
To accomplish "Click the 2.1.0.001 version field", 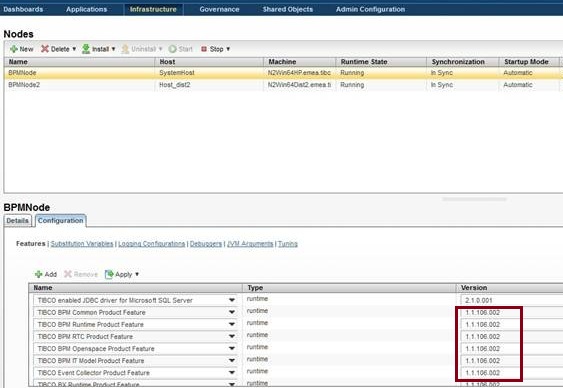I will [x=512, y=300].
